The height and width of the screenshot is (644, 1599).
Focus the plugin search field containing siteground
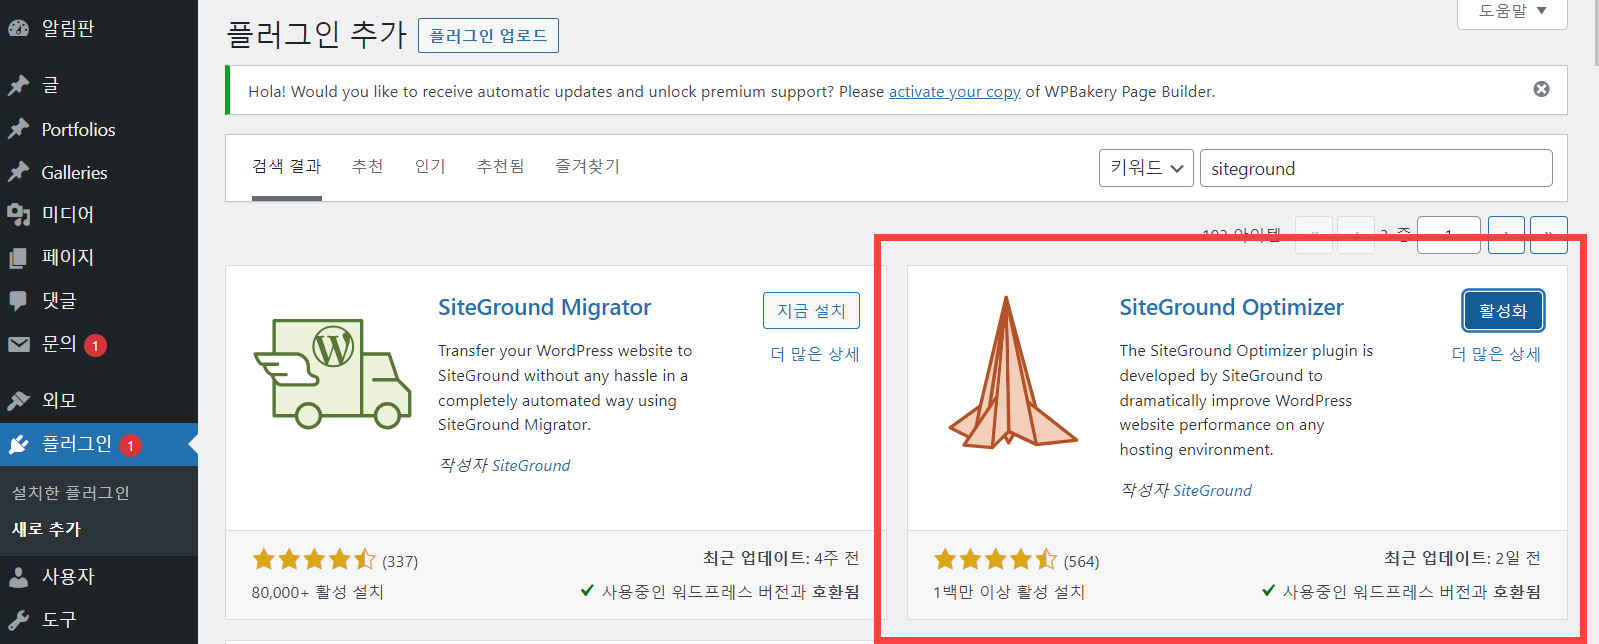tap(1376, 168)
